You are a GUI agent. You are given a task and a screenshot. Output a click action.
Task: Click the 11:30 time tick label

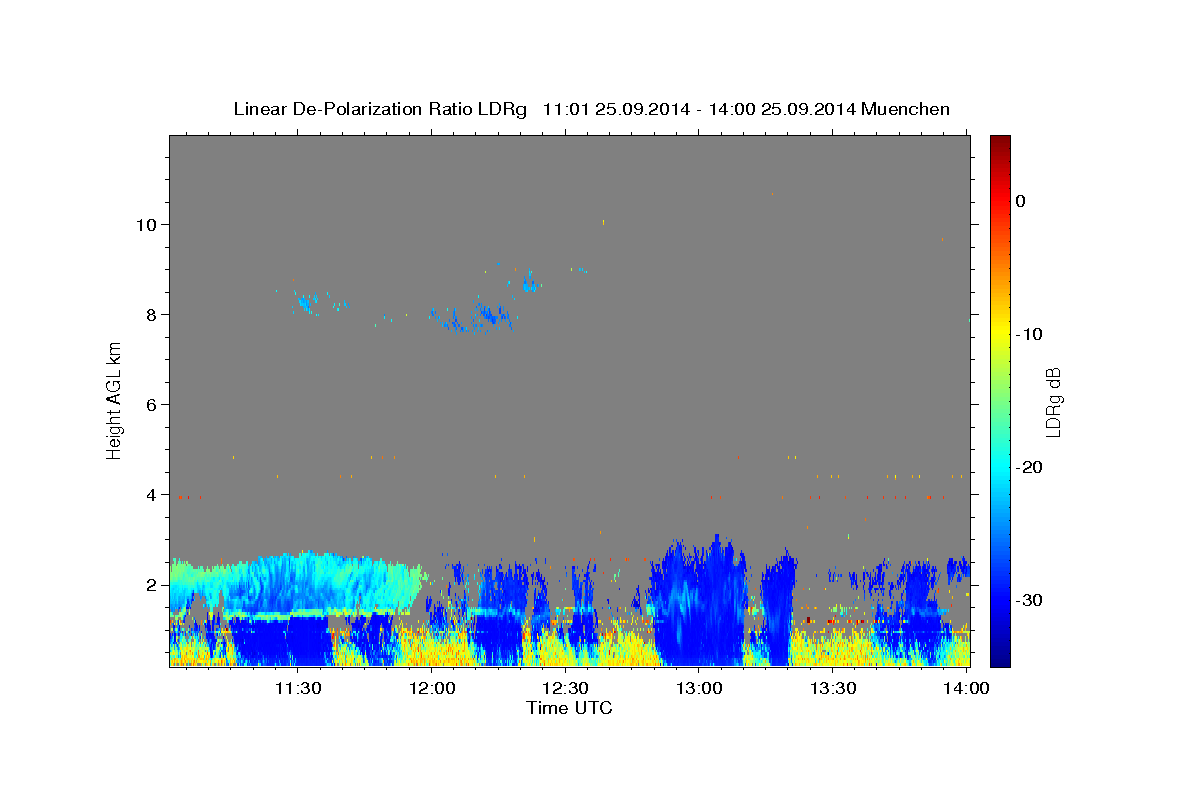298,689
